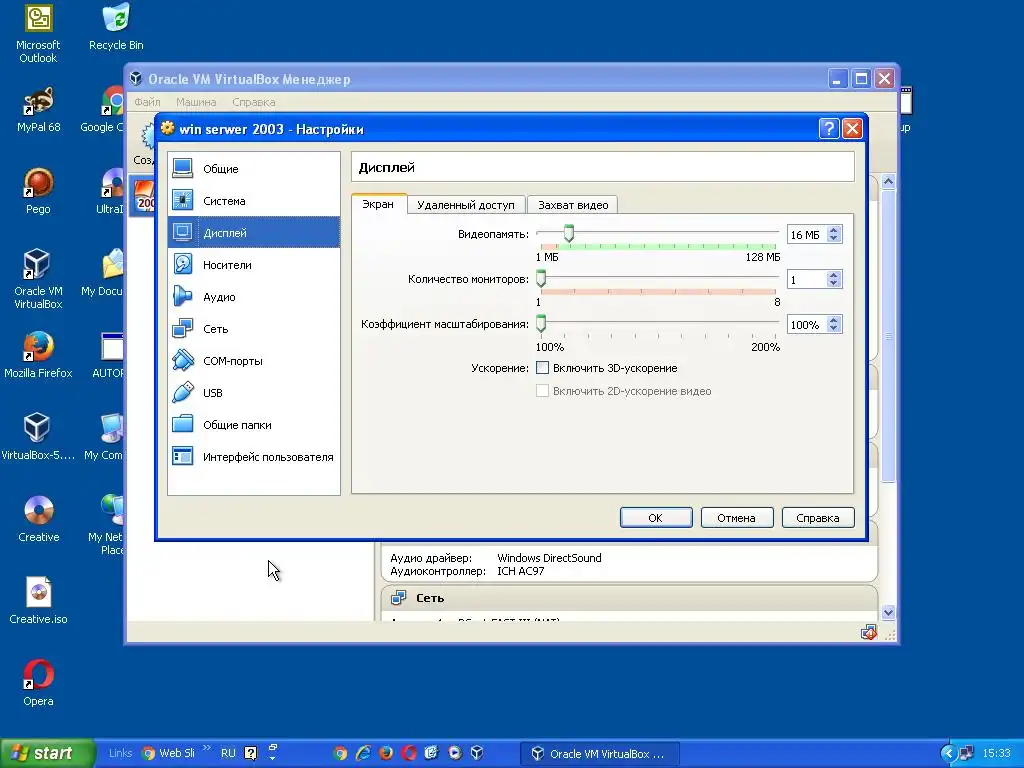This screenshot has width=1024, height=768.
Task: Click Oracle VM VirtualBox taskbar button
Action: point(600,754)
